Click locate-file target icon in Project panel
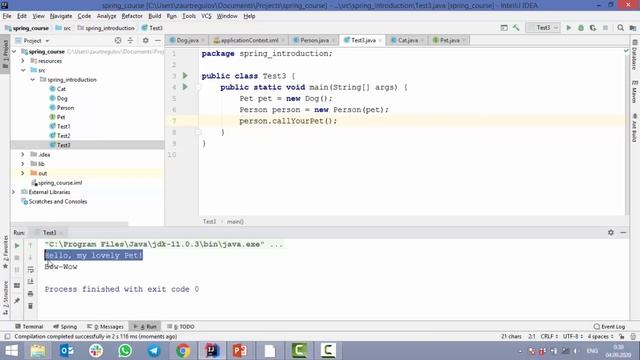The height and width of the screenshot is (360, 640). click(118, 40)
